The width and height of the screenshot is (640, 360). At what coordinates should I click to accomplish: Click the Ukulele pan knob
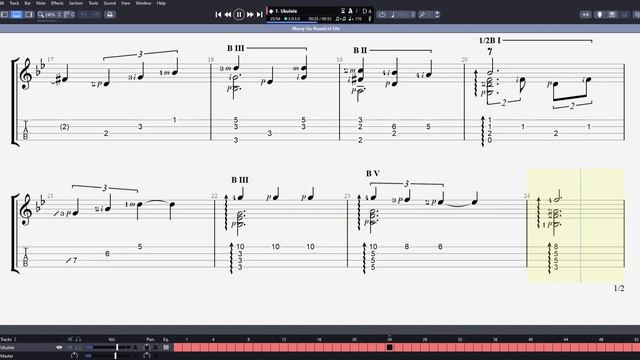pos(147,347)
